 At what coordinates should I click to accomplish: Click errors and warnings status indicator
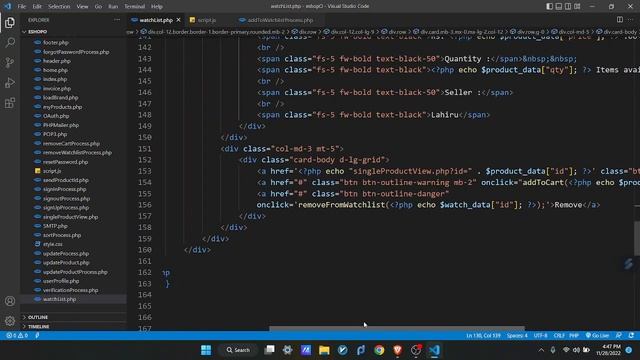tap(17, 336)
